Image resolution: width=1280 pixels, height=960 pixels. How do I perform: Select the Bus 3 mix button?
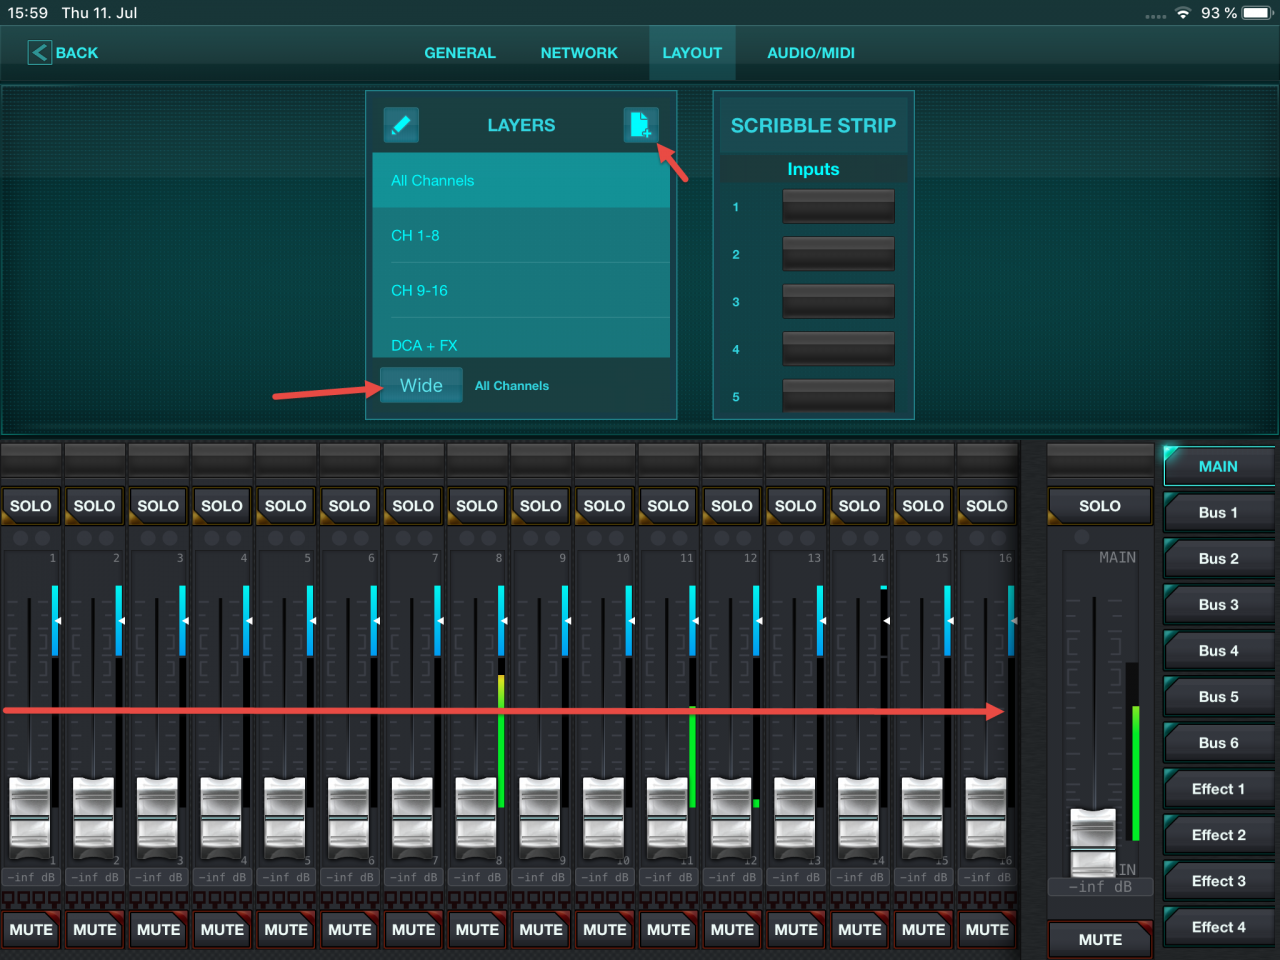pos(1218,605)
